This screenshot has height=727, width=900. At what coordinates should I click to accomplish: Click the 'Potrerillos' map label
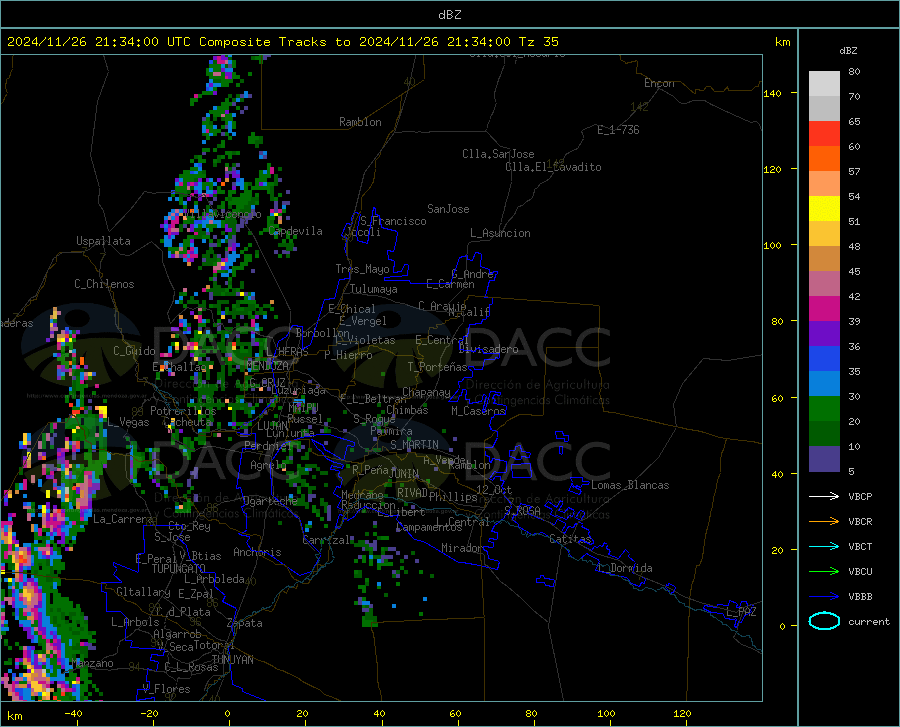tap(183, 411)
